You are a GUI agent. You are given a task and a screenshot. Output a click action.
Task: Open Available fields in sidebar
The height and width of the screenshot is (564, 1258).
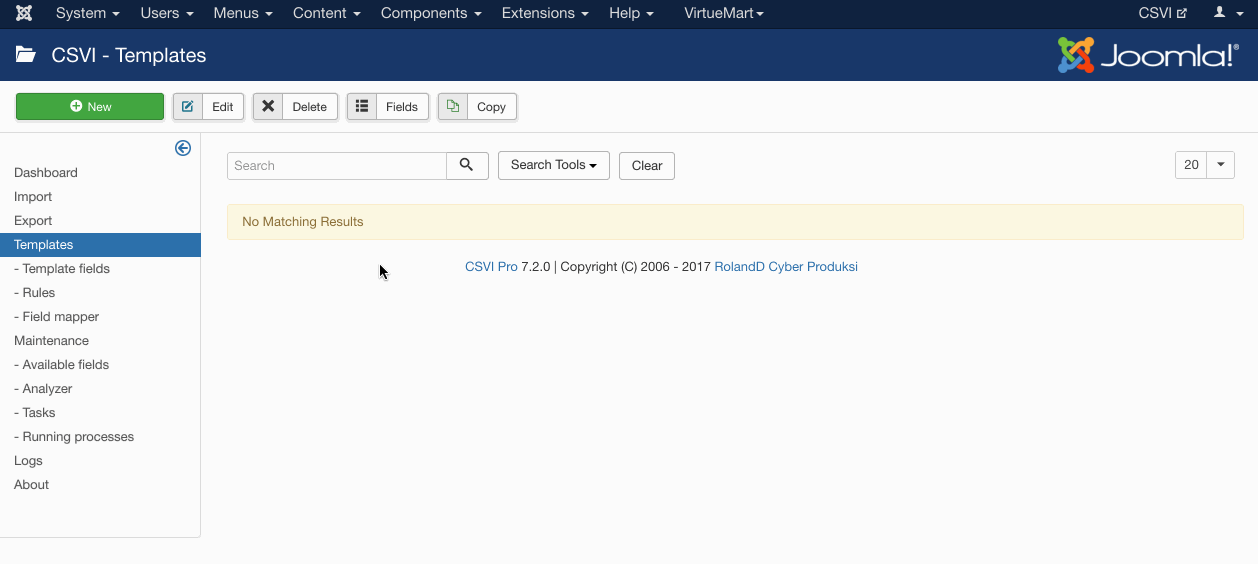[x=62, y=365]
